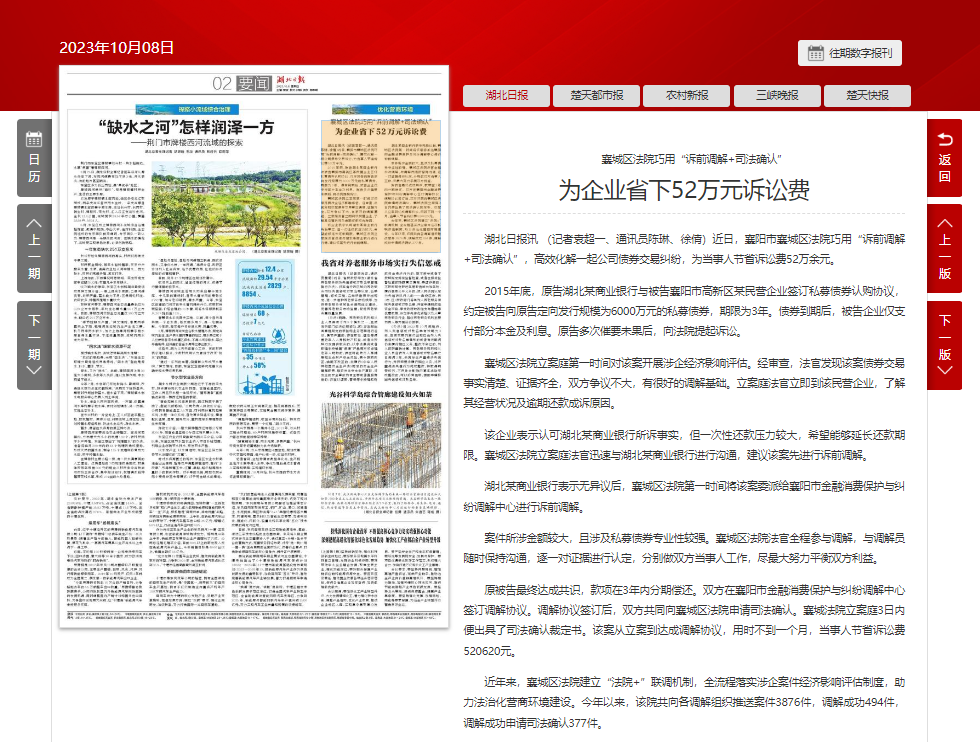
Task: Click the blue section banner above 缺水之河 headline
Action: (186, 109)
